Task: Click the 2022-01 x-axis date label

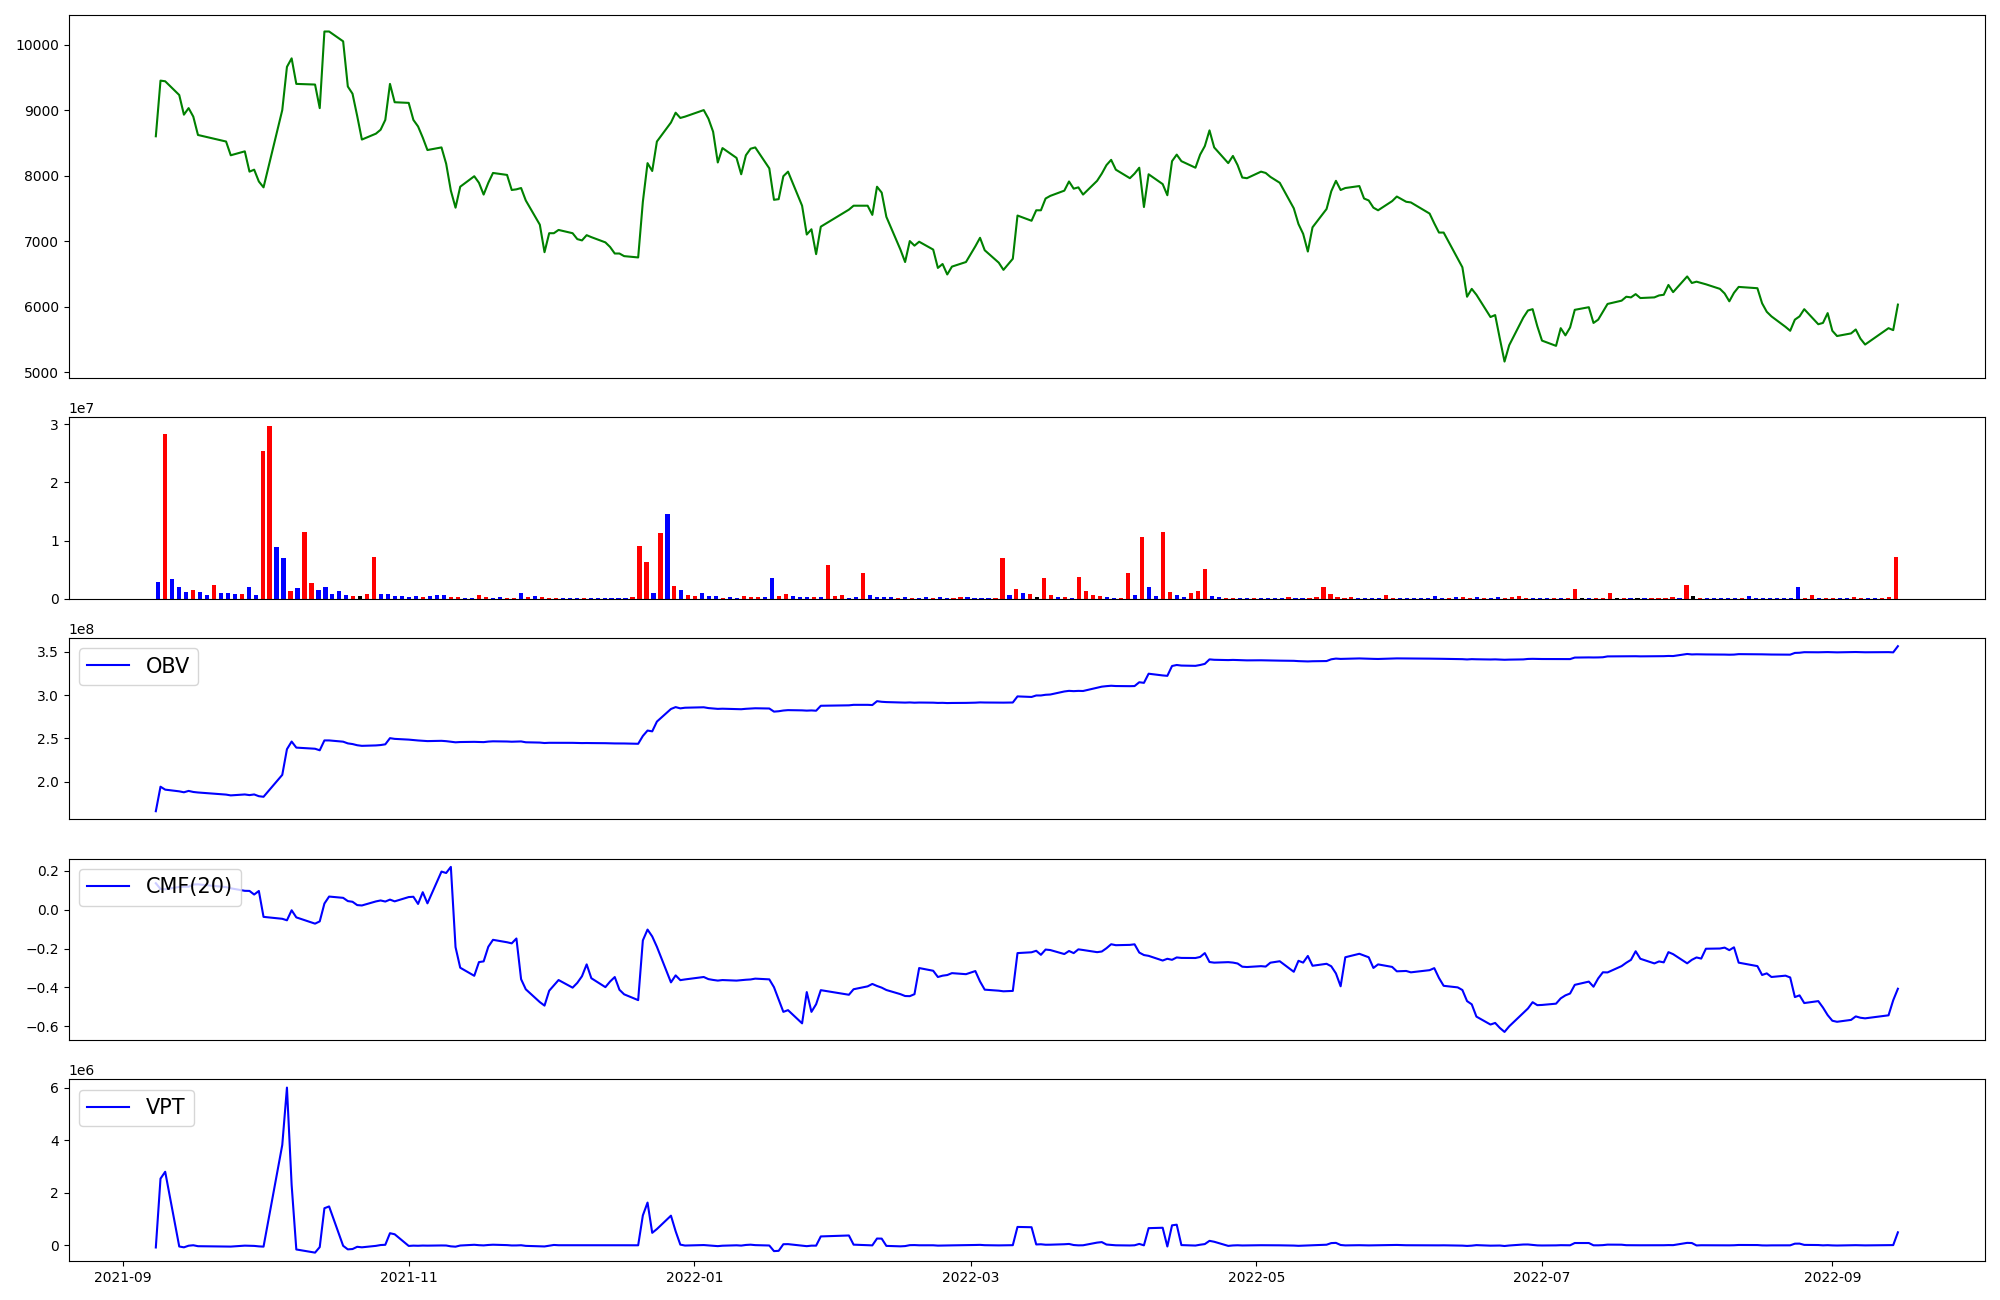Action: [694, 1277]
